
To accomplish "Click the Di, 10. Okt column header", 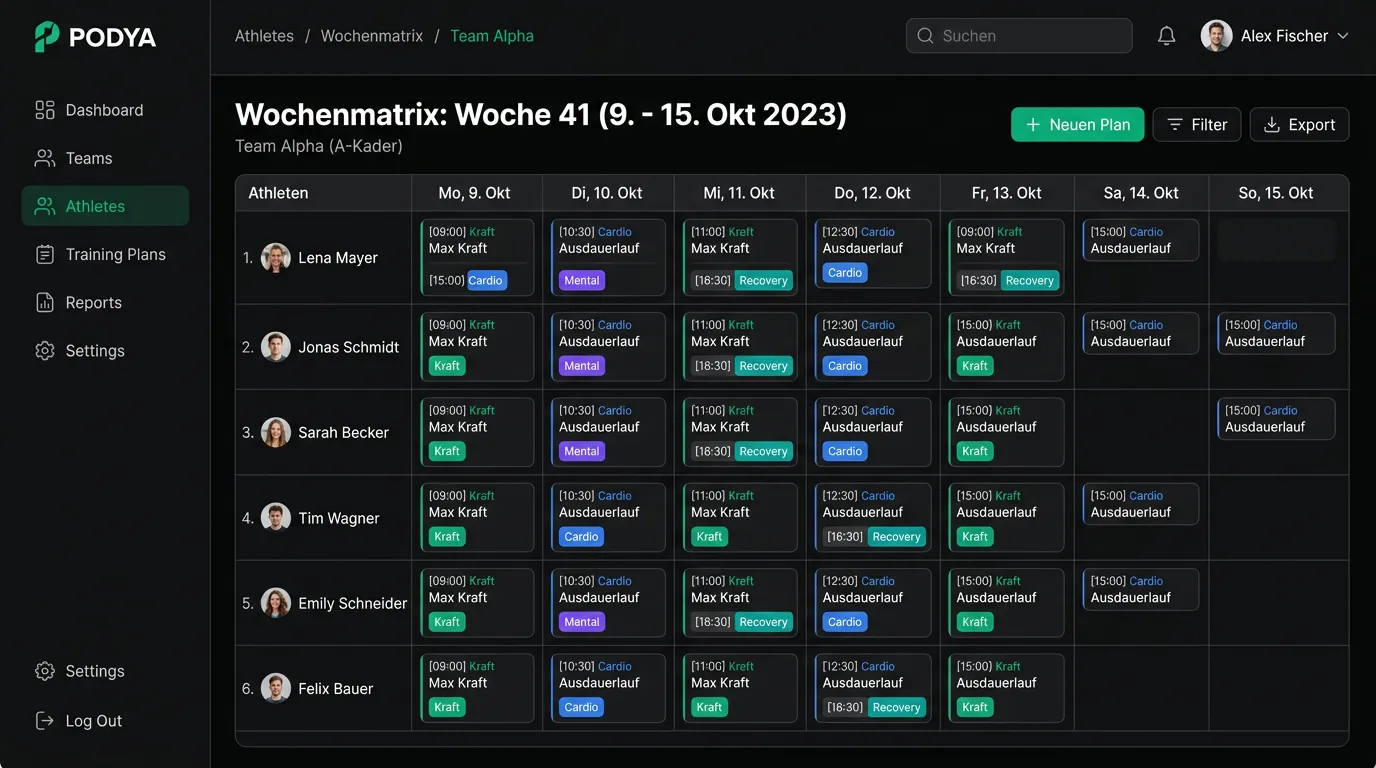I will (607, 193).
